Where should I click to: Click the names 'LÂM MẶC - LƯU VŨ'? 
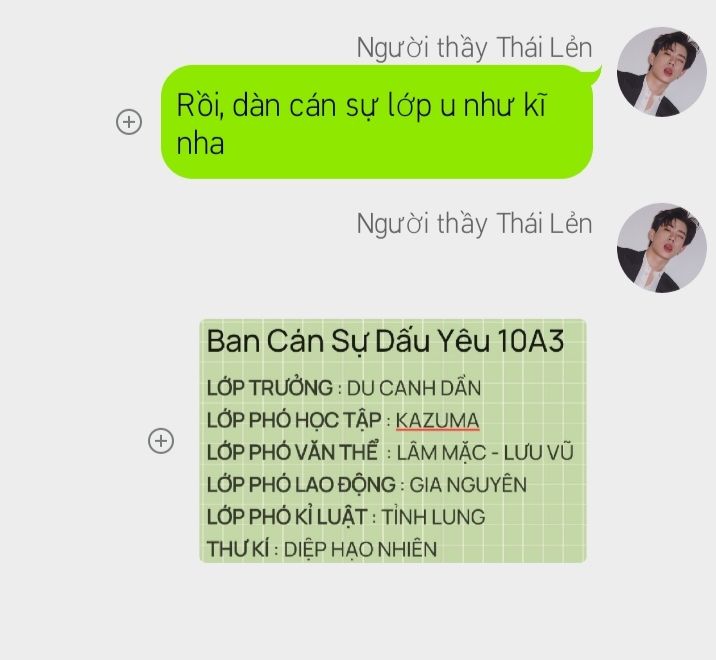pyautogui.click(x=484, y=453)
